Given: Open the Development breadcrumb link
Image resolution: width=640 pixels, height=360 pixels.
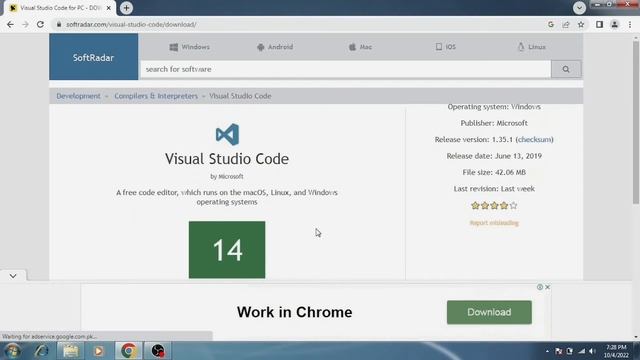Looking at the screenshot, I should [78, 96].
